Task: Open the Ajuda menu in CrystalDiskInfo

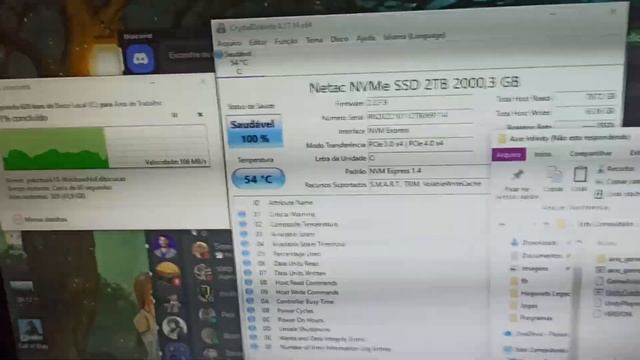Action: 366,38
